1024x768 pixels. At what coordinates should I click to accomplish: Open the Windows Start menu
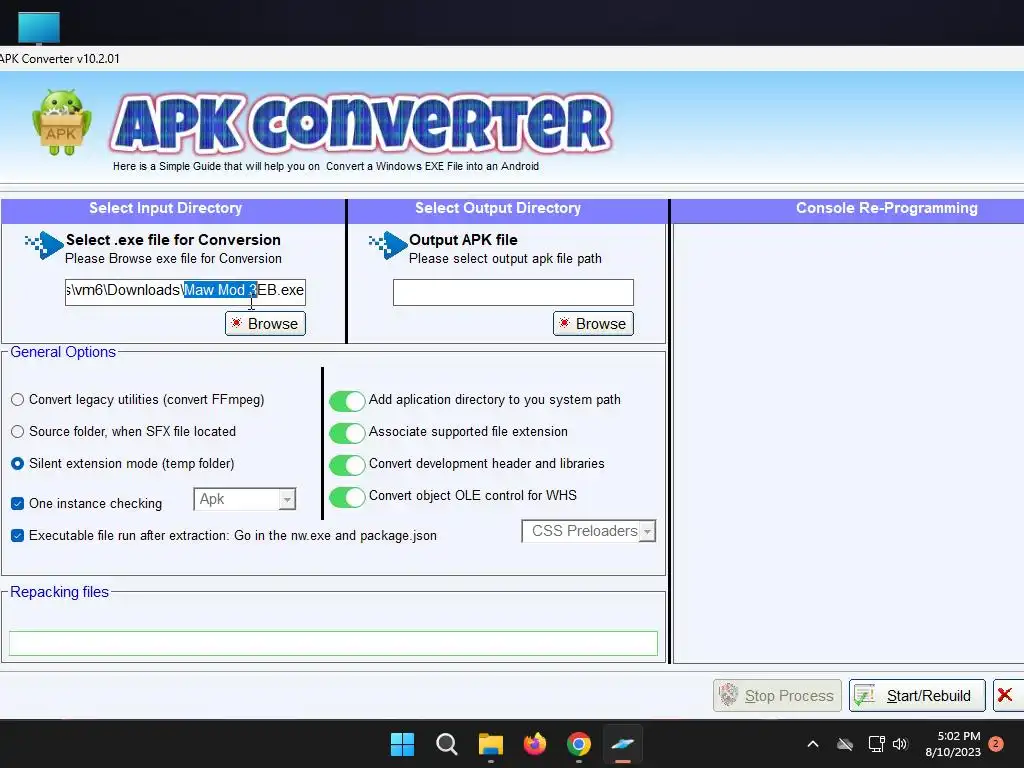pos(402,744)
